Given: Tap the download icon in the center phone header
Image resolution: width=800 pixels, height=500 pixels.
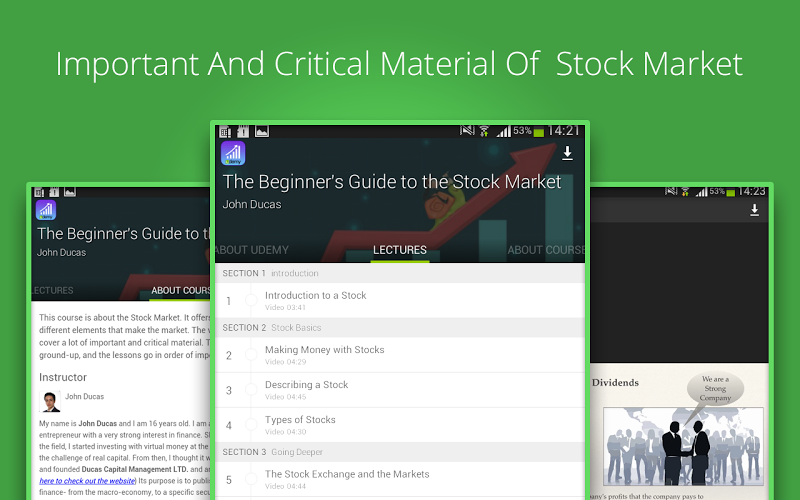Looking at the screenshot, I should coord(567,153).
